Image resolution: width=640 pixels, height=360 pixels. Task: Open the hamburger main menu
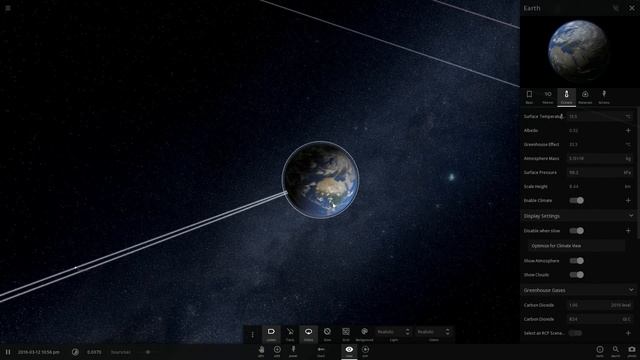click(x=8, y=8)
